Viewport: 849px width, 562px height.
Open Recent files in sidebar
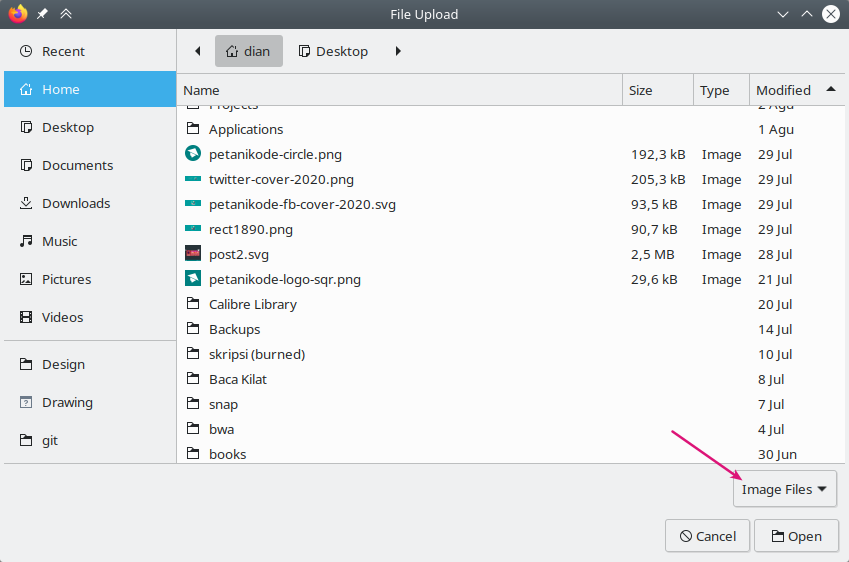pos(62,52)
